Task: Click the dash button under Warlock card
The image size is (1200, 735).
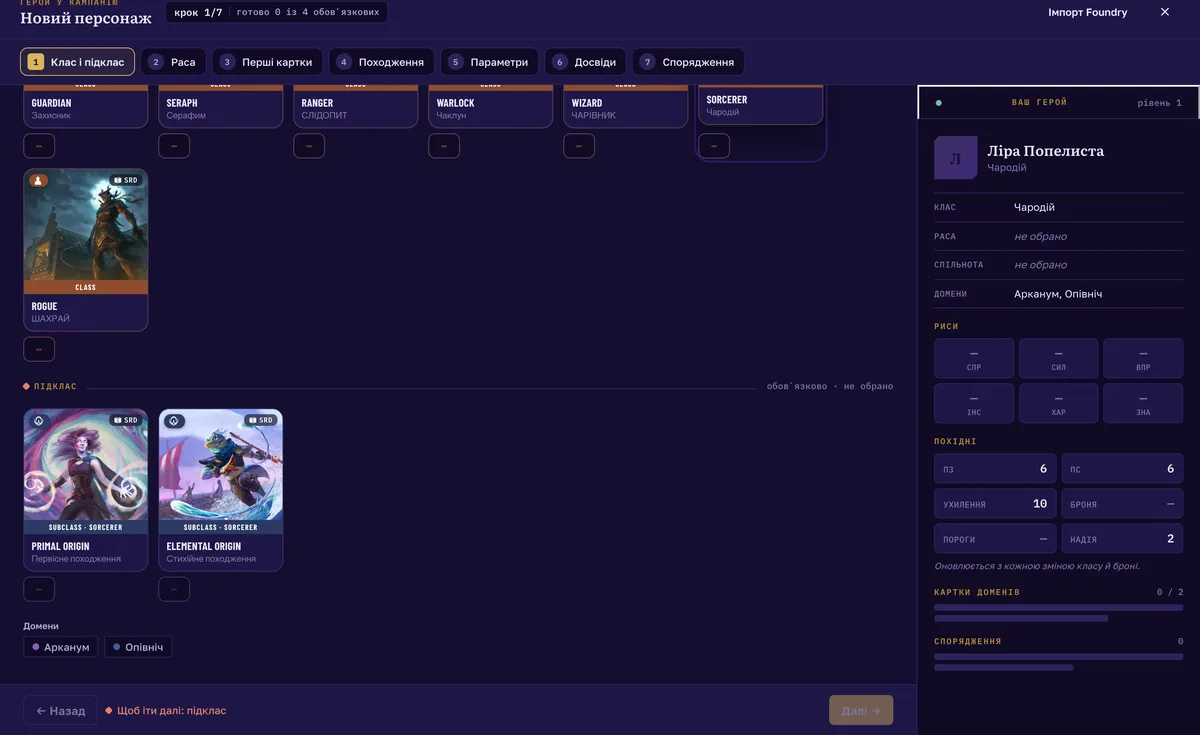Action: [x=444, y=146]
